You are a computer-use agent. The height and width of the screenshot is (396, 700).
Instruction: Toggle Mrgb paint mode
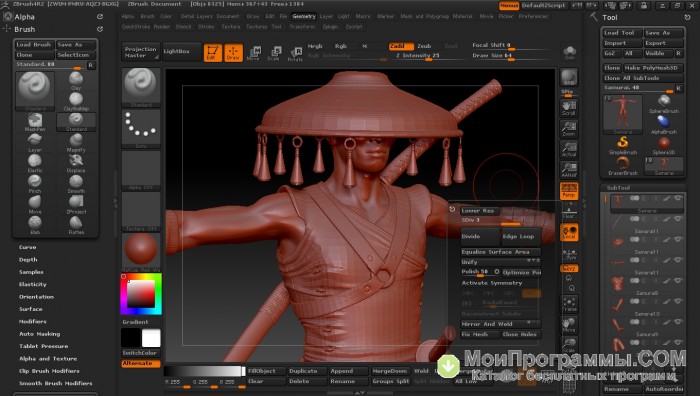tap(315, 46)
